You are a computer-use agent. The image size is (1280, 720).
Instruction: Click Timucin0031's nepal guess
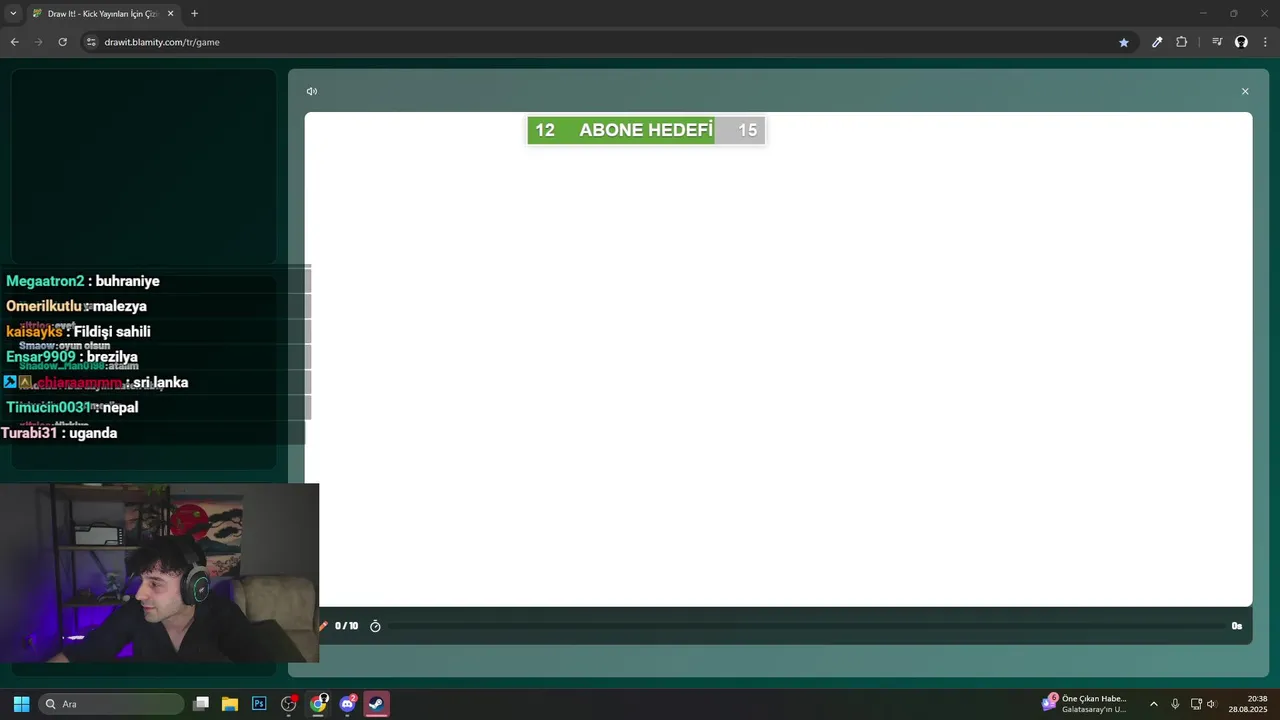click(72, 407)
